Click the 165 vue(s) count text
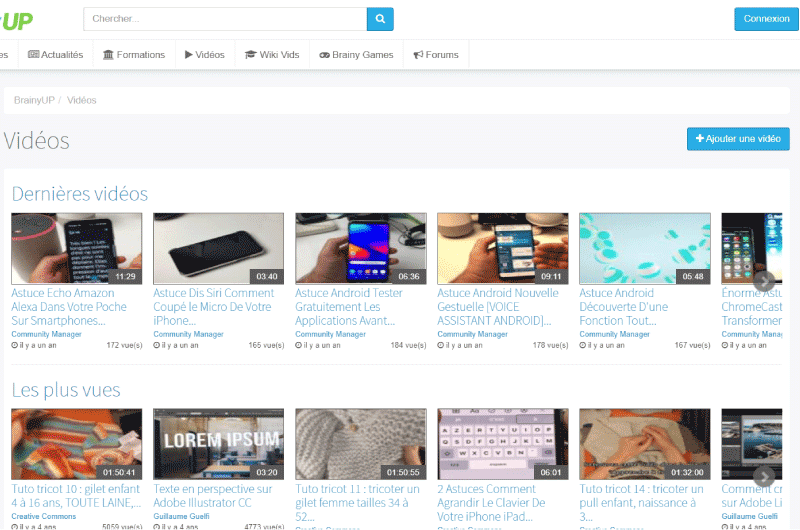Screen dimensions: 800x530 point(266,345)
